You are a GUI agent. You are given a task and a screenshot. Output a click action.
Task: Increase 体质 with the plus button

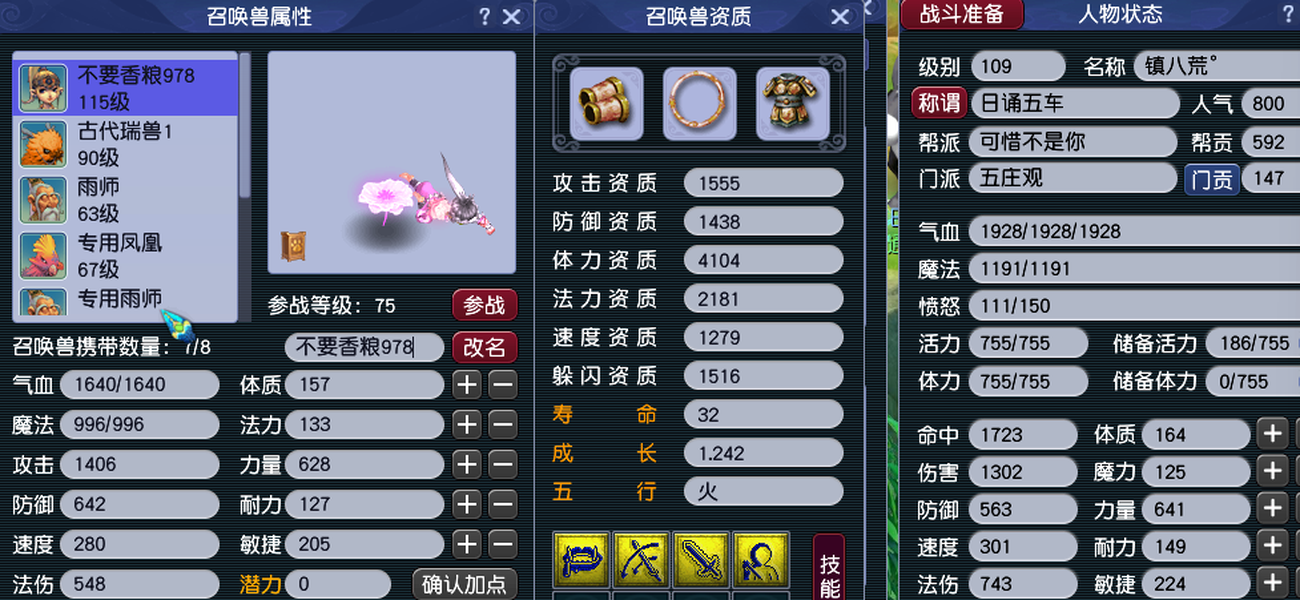click(467, 385)
